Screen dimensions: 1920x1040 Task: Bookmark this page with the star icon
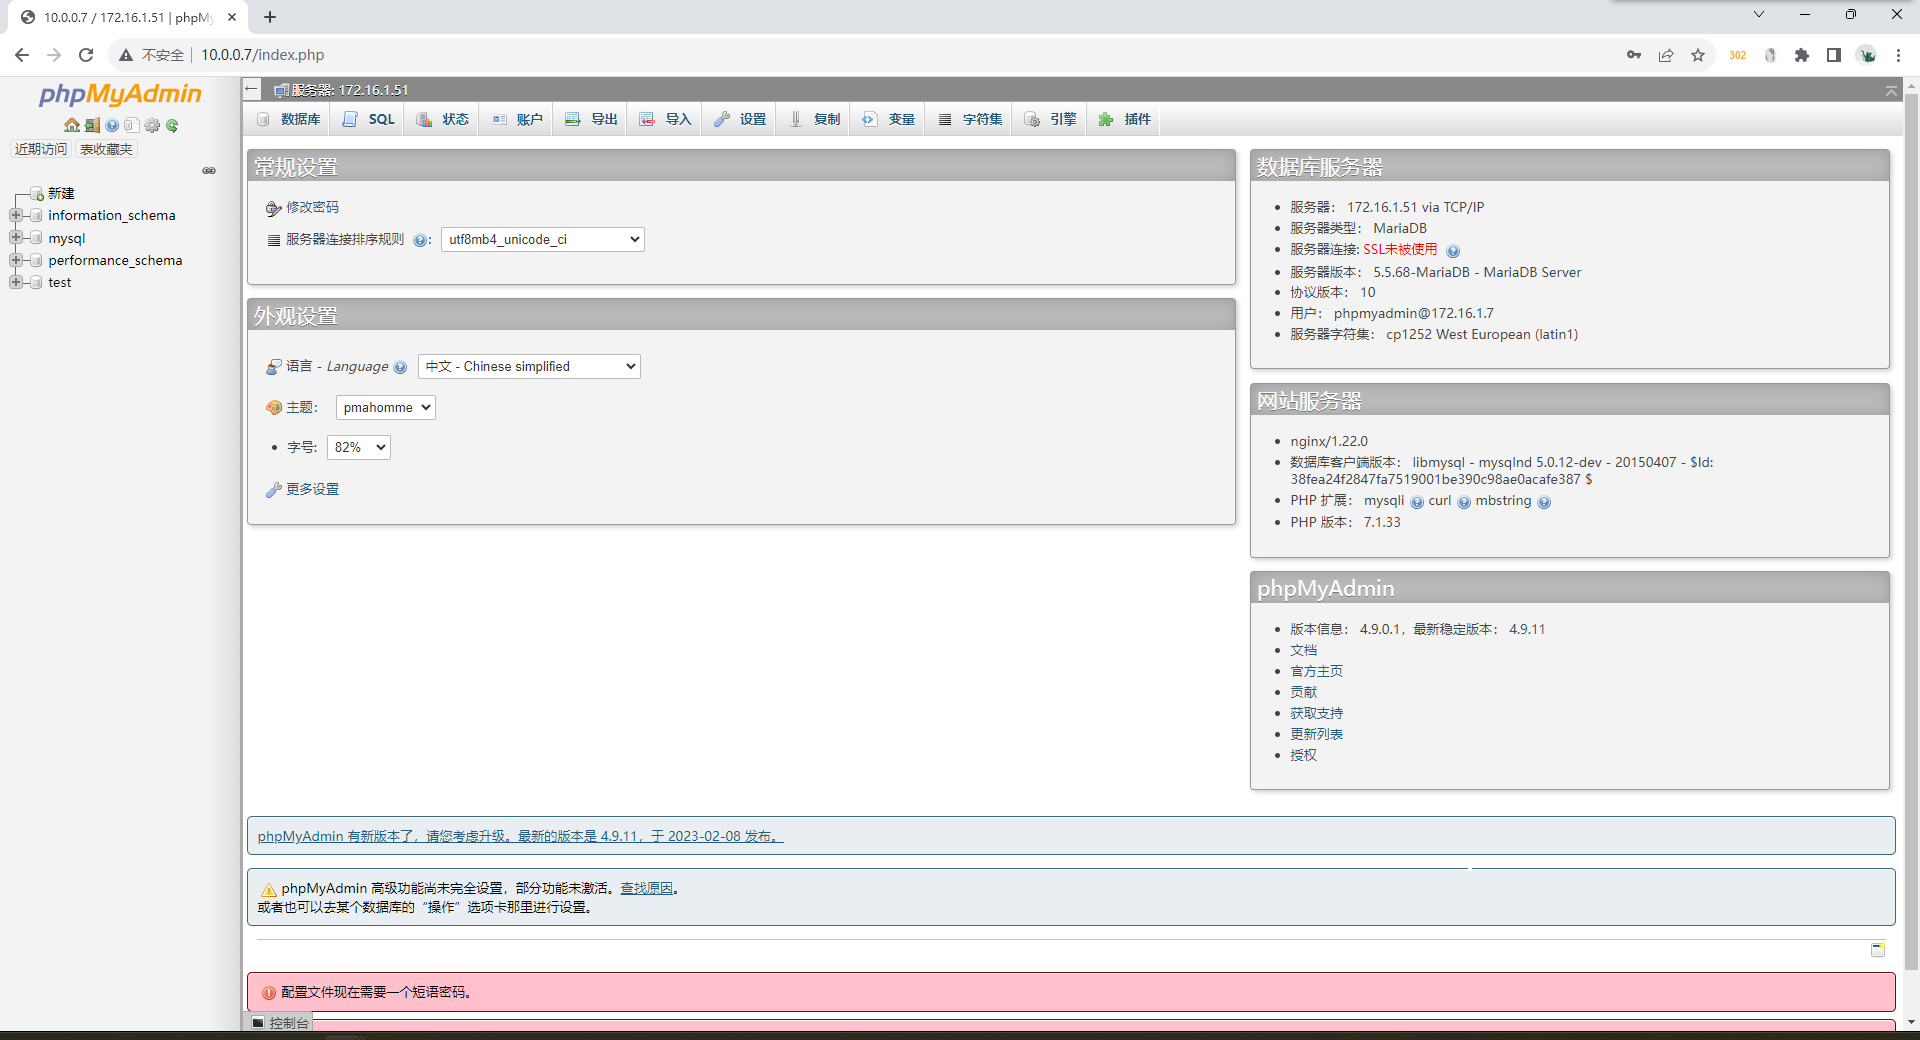1698,55
